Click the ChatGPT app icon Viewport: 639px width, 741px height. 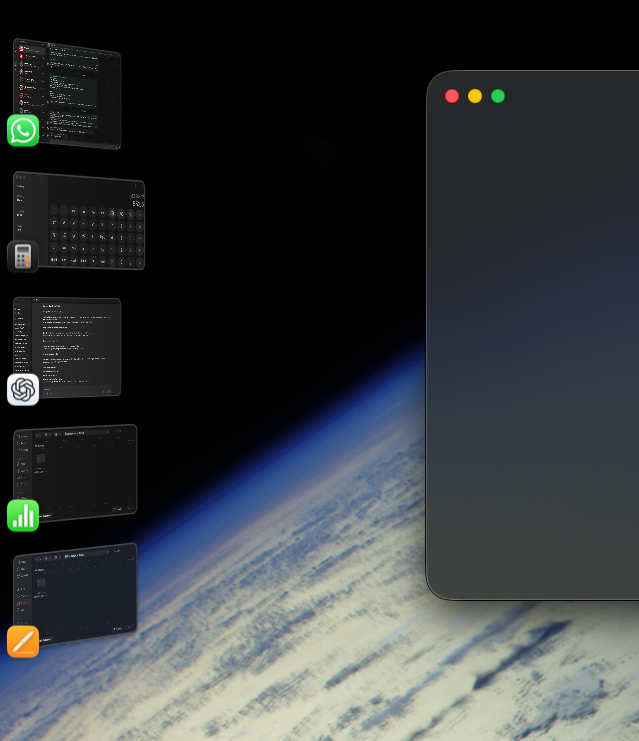23,389
